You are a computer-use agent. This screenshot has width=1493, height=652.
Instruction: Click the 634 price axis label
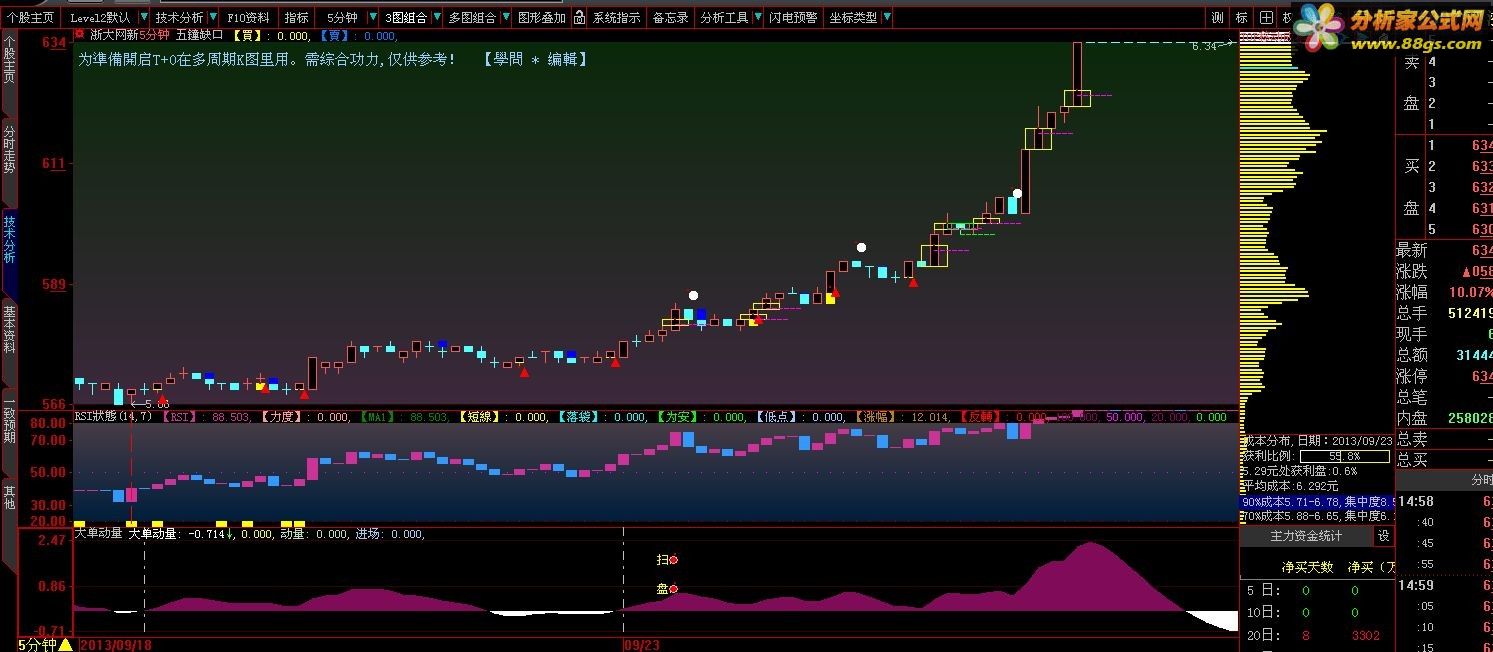point(54,42)
